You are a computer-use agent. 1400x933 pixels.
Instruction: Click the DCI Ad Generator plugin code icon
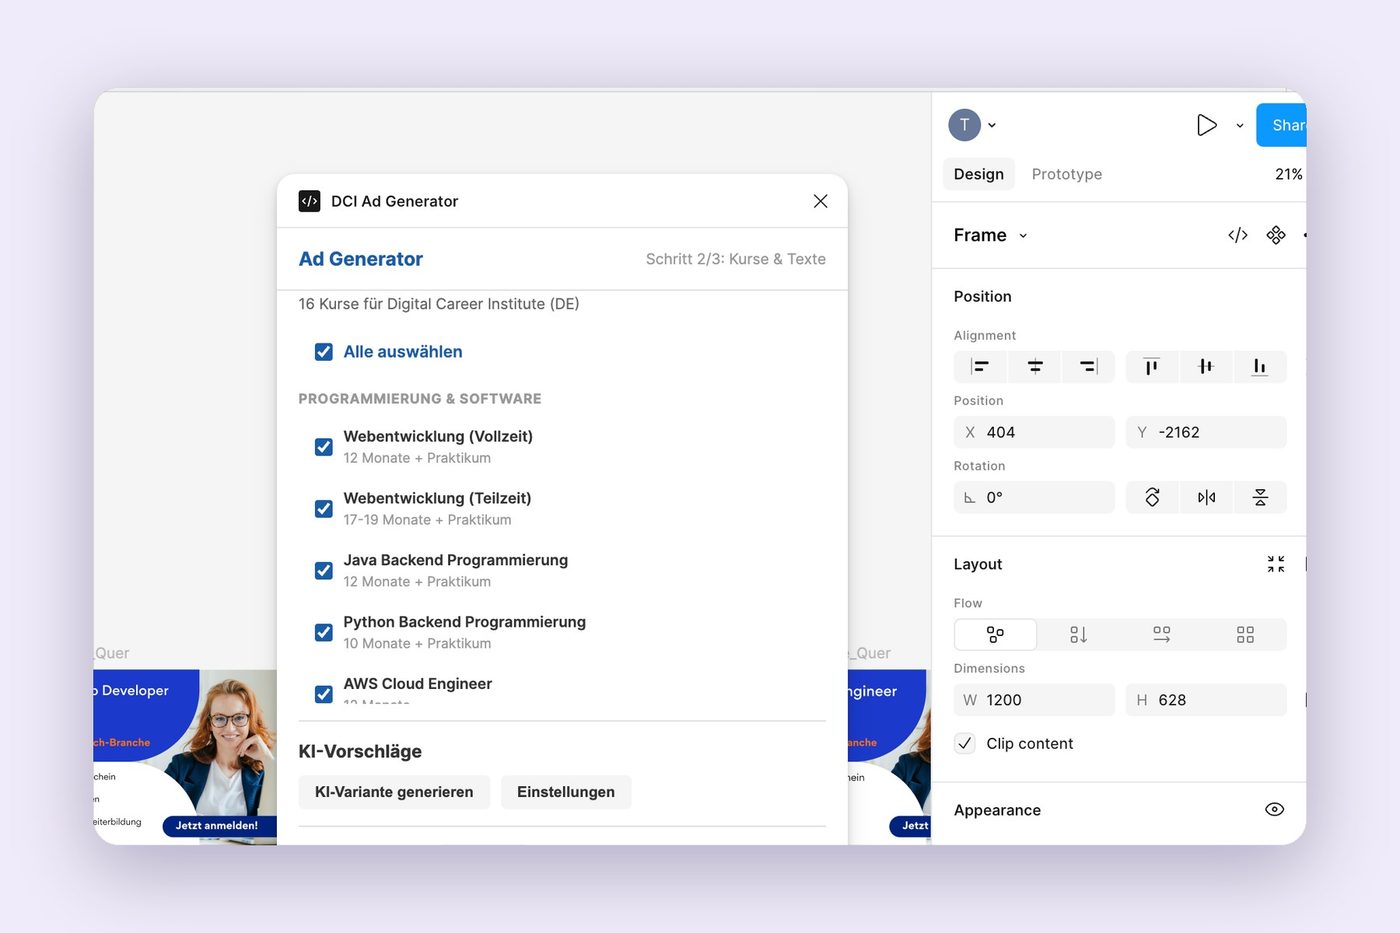coord(309,201)
